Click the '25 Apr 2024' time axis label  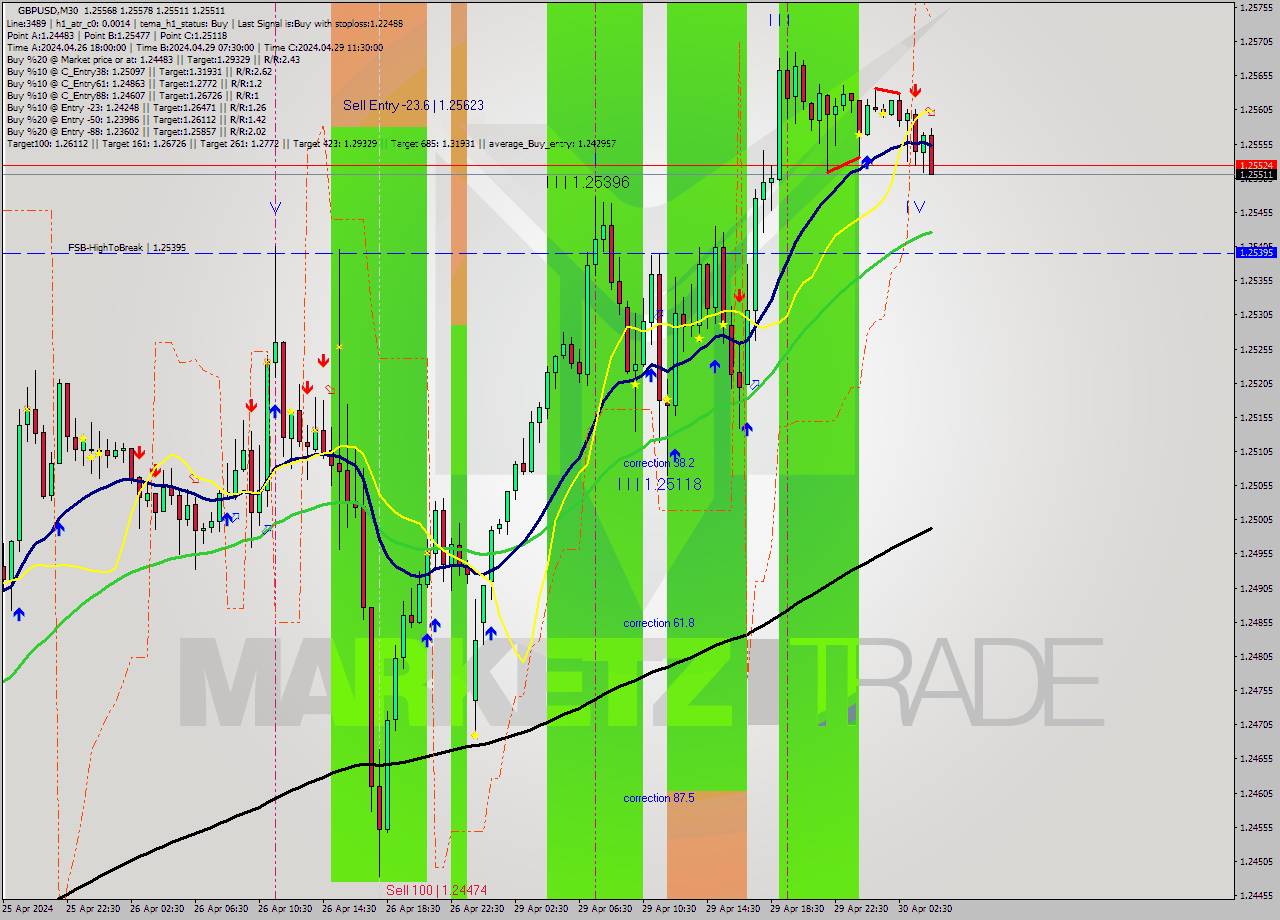click(27, 909)
